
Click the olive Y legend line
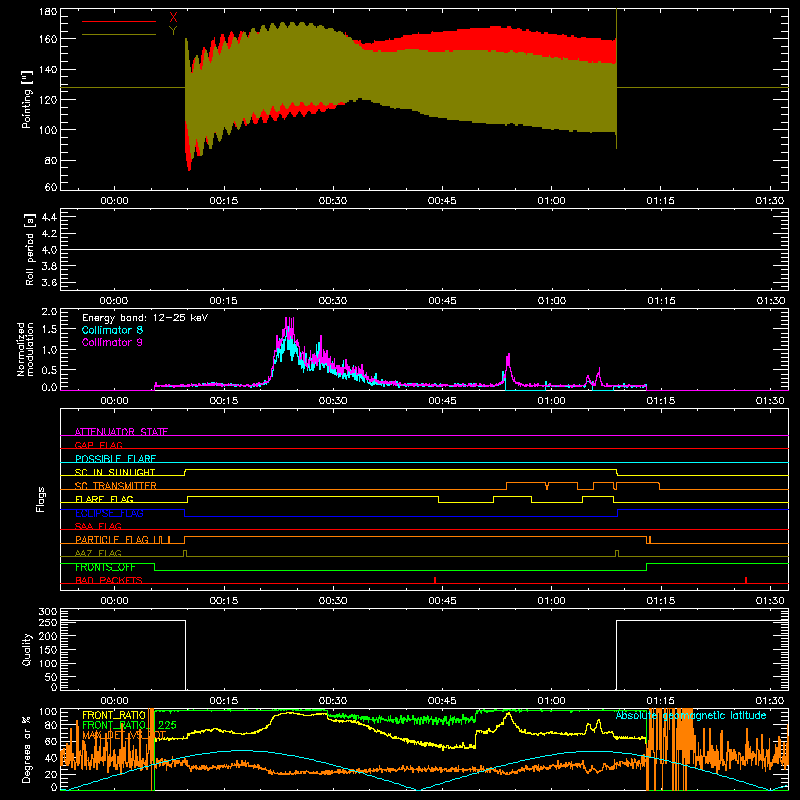(x=119, y=35)
